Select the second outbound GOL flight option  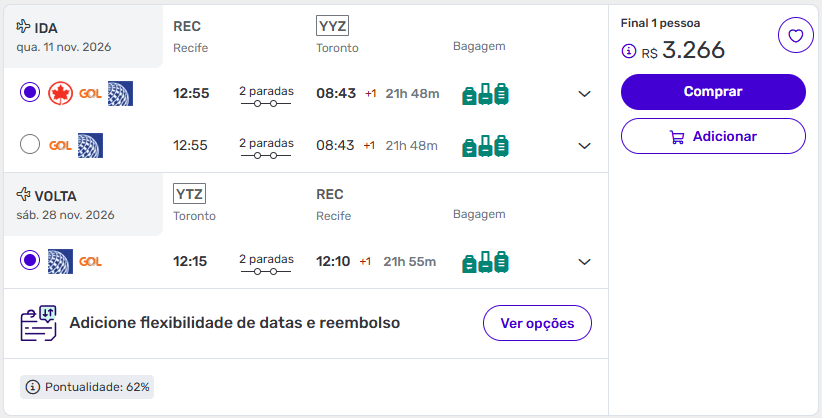point(30,146)
